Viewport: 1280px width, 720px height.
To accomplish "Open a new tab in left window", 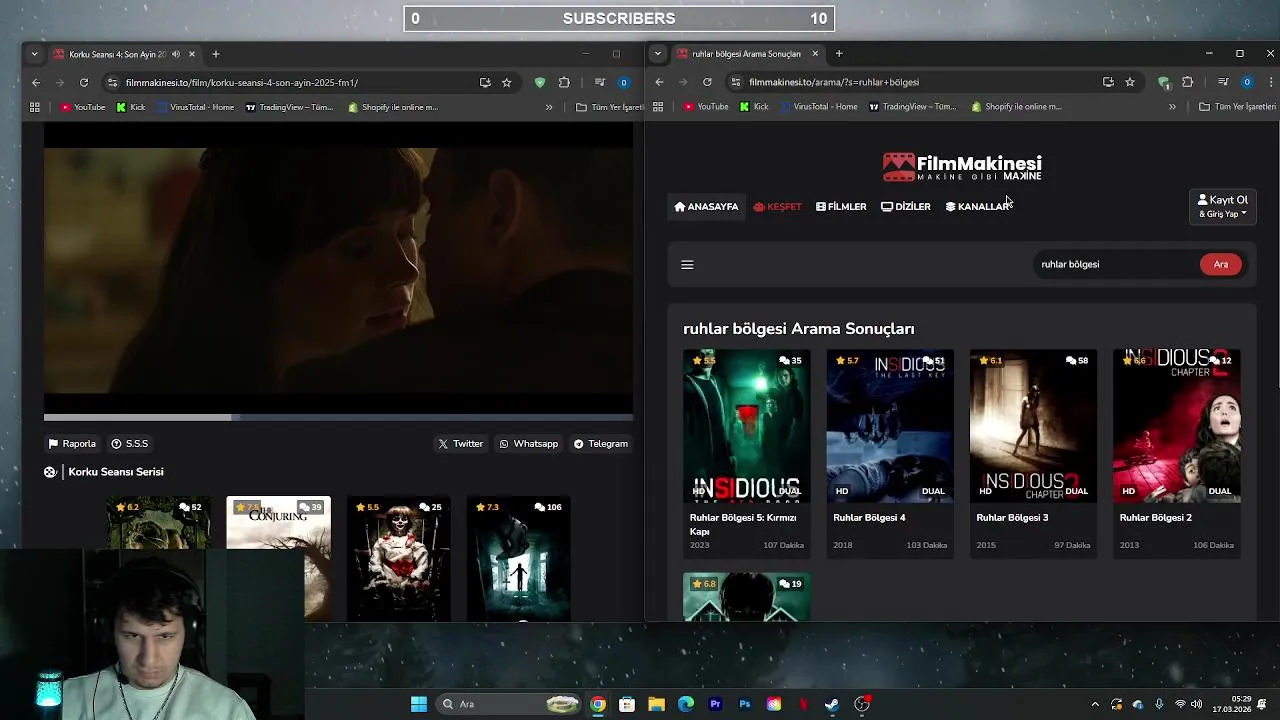I will point(215,54).
